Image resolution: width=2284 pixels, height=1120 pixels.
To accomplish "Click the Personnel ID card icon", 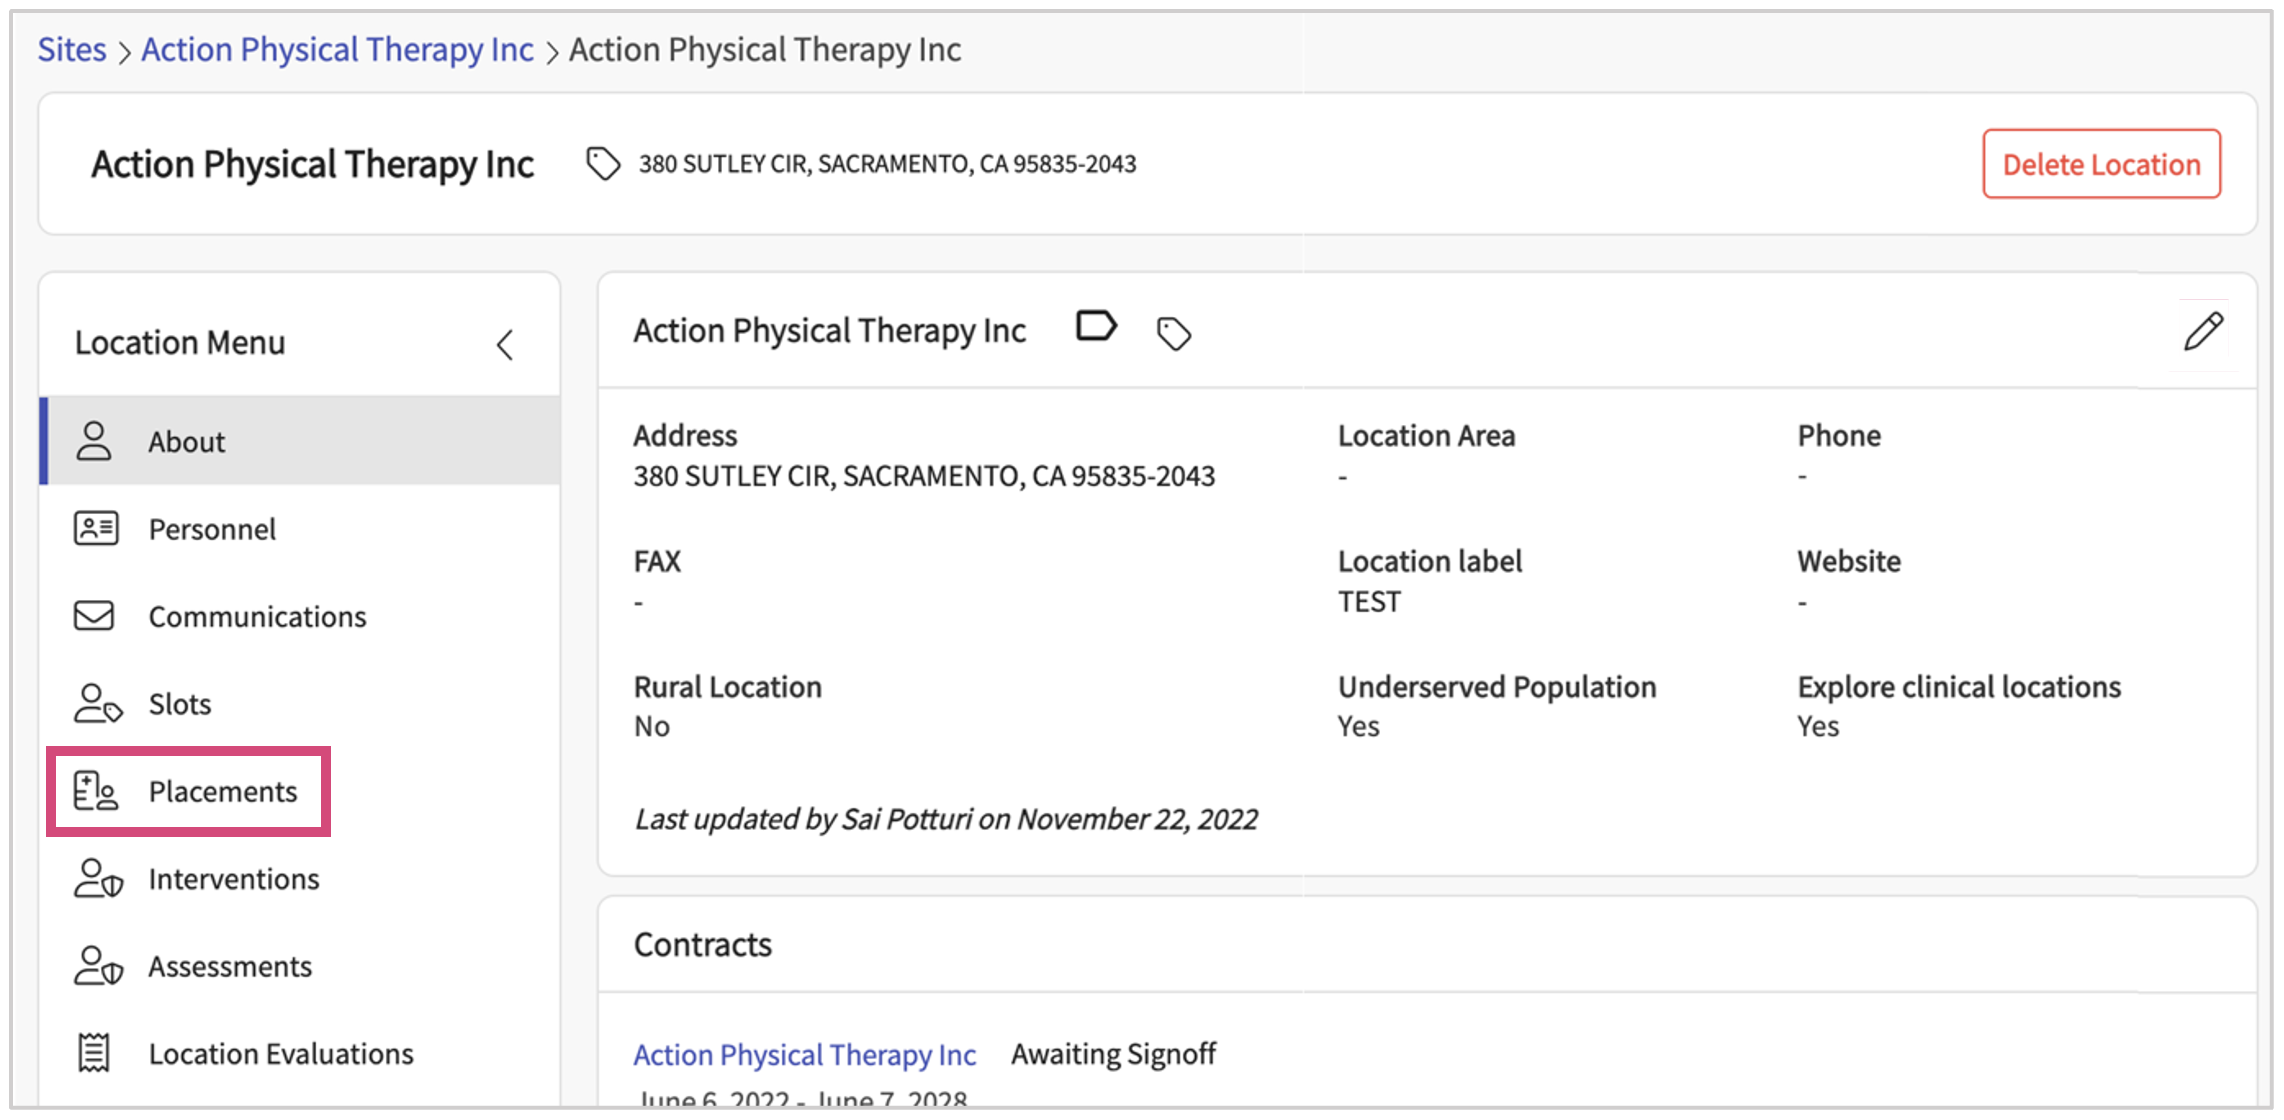I will [96, 528].
